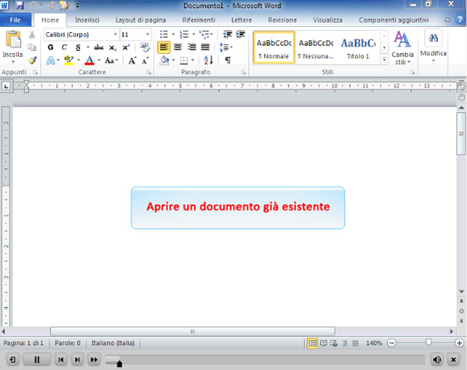Click the zoom in plus button
The height and width of the screenshot is (370, 467).
(459, 343)
